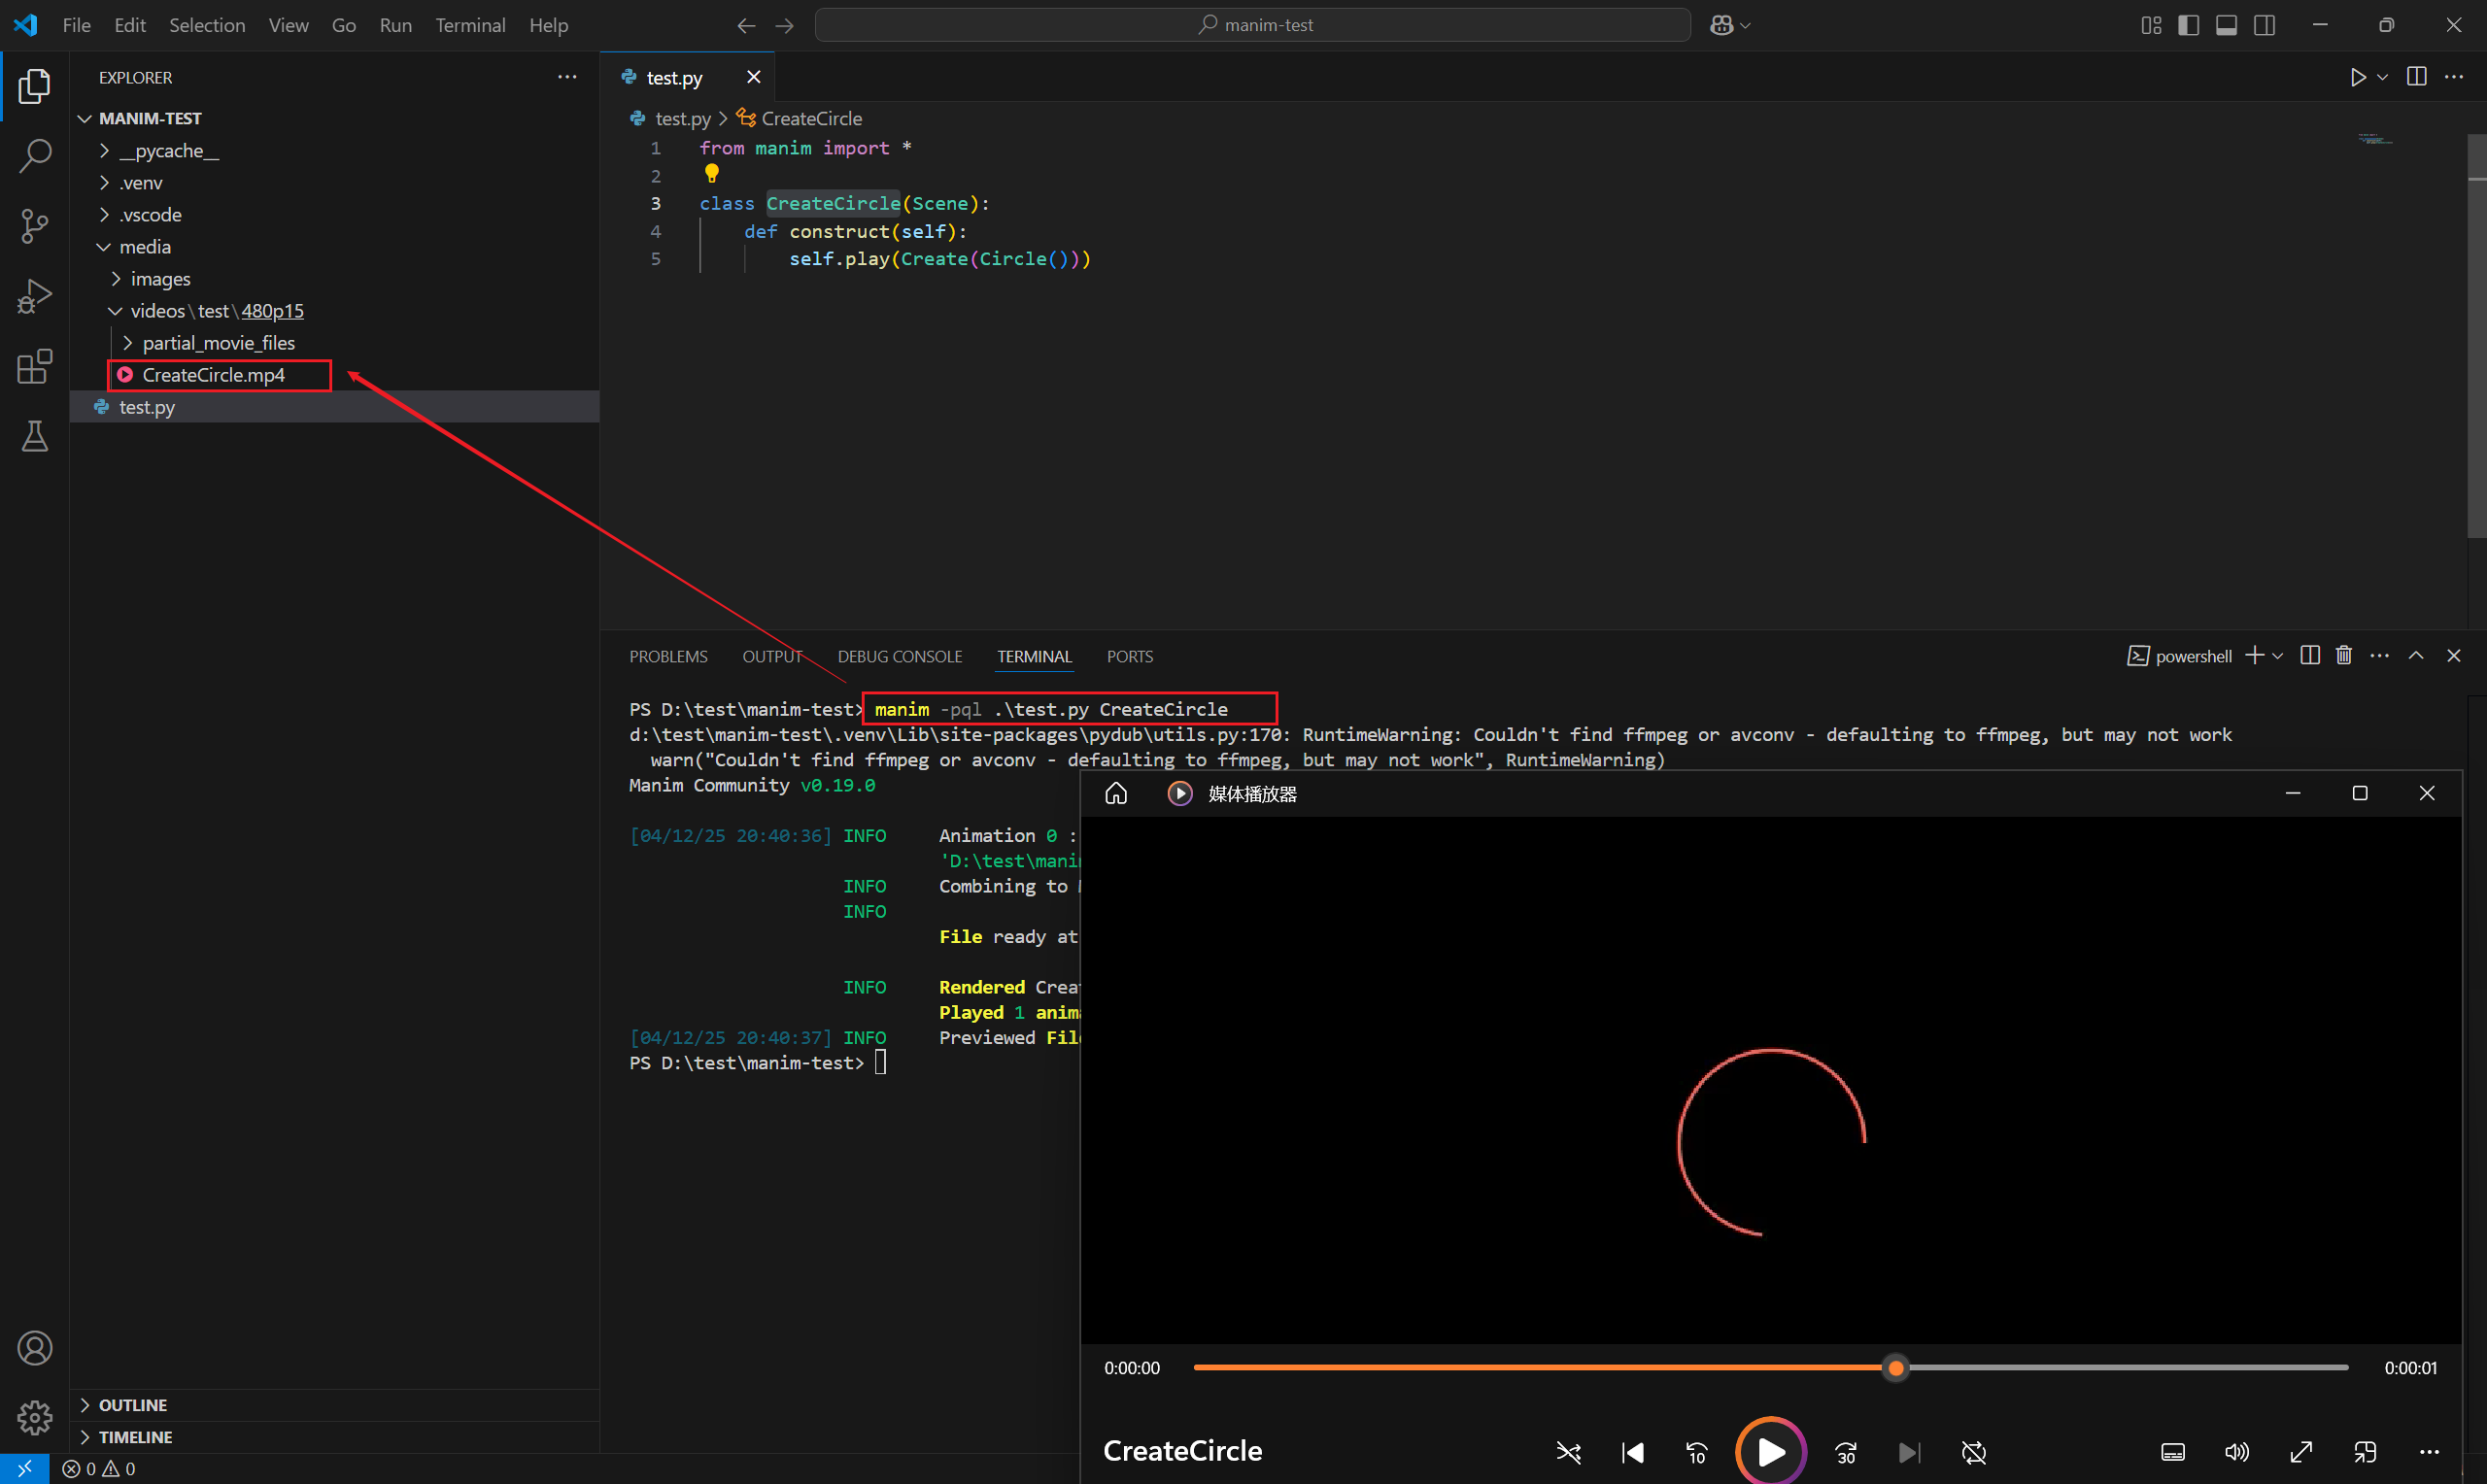2487x1484 pixels.
Task: Open the Extensions view
Action: 35,366
